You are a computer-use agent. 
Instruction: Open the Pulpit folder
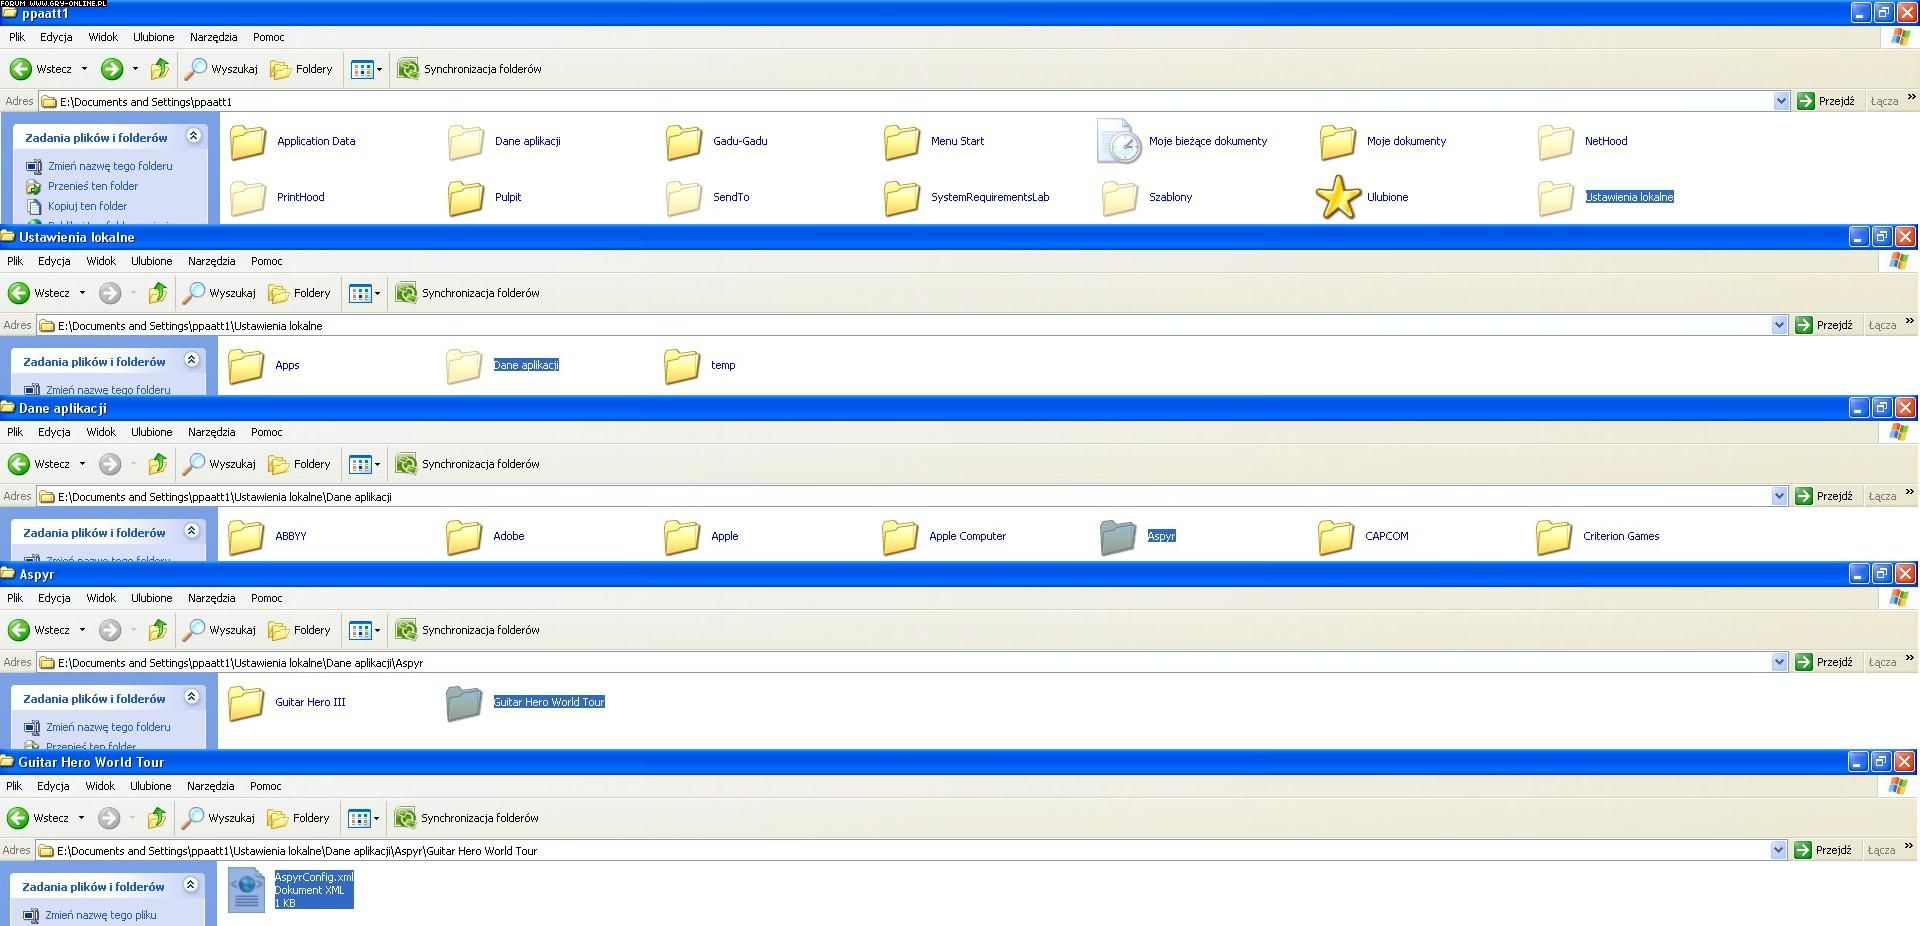coord(485,198)
